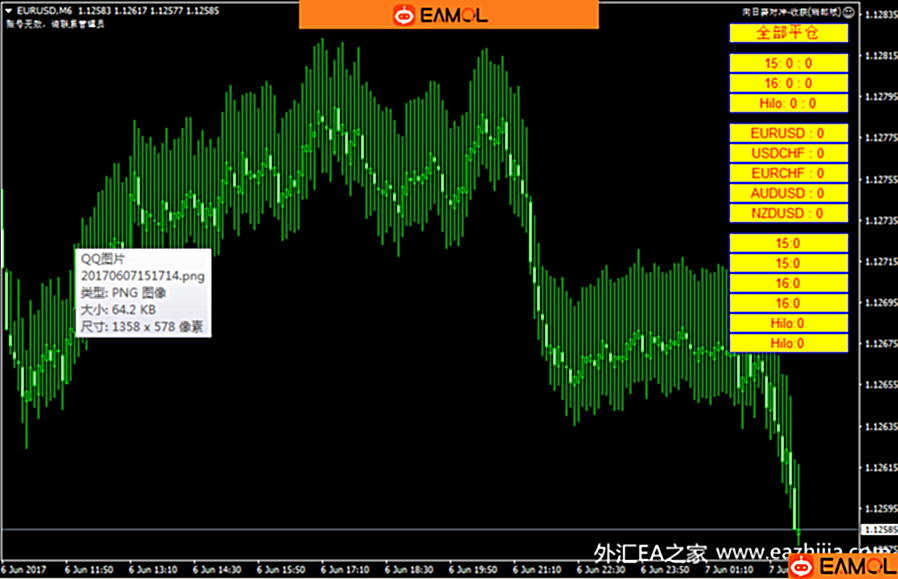This screenshot has width=898, height=579.
Task: Select the "Hilo: 0 : 0" button
Action: [x=788, y=103]
